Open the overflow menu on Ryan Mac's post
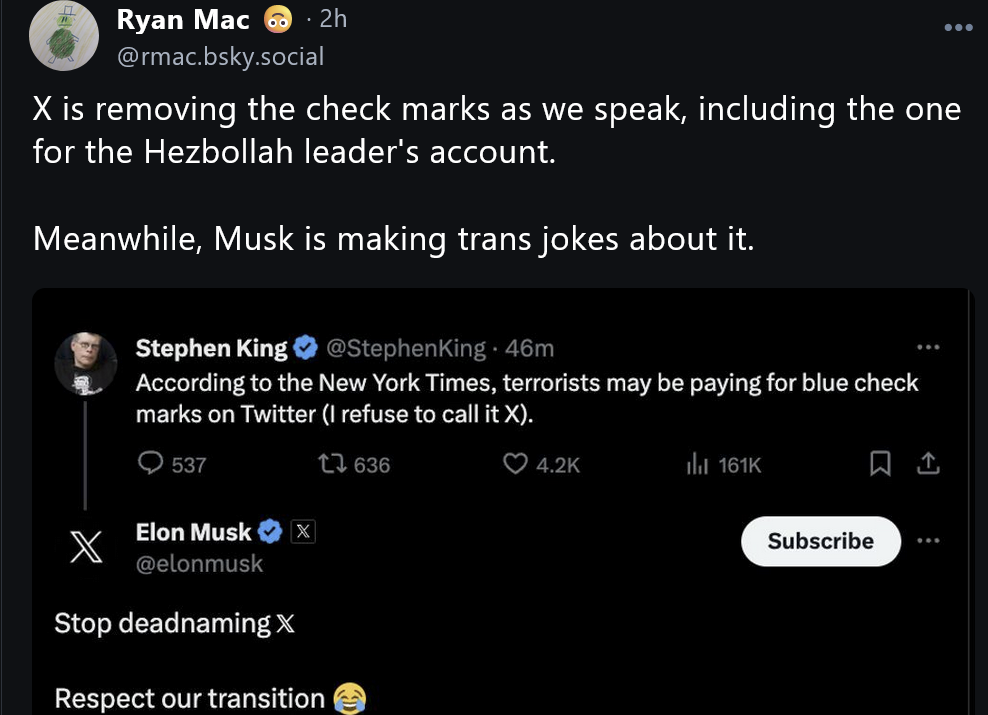Image resolution: width=988 pixels, height=715 pixels. point(958,28)
